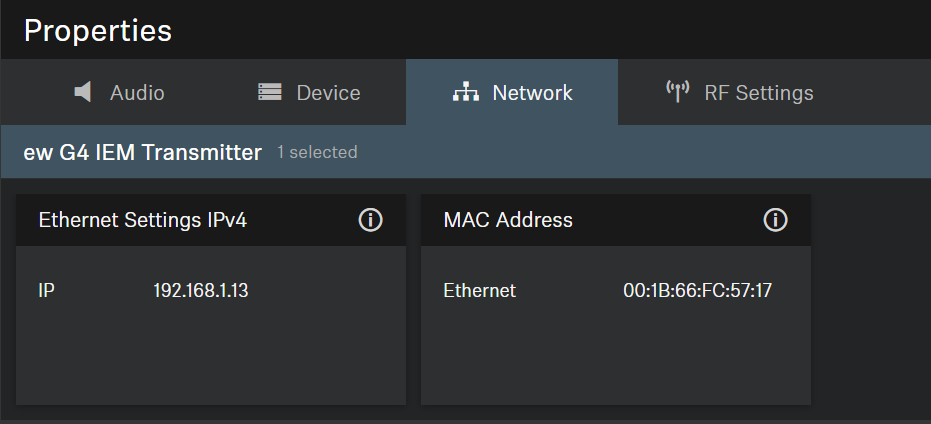Click the MAC Address panel title
Screen dimensions: 931x424
tap(508, 221)
